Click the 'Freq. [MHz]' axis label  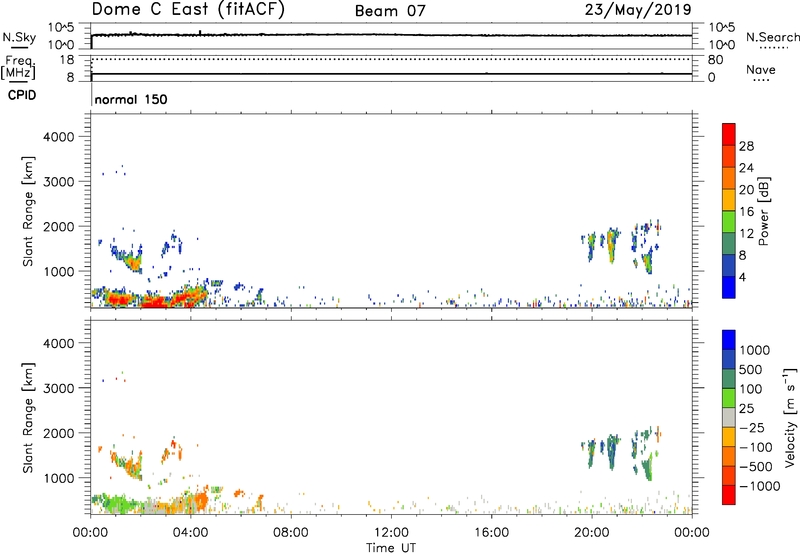[18, 68]
